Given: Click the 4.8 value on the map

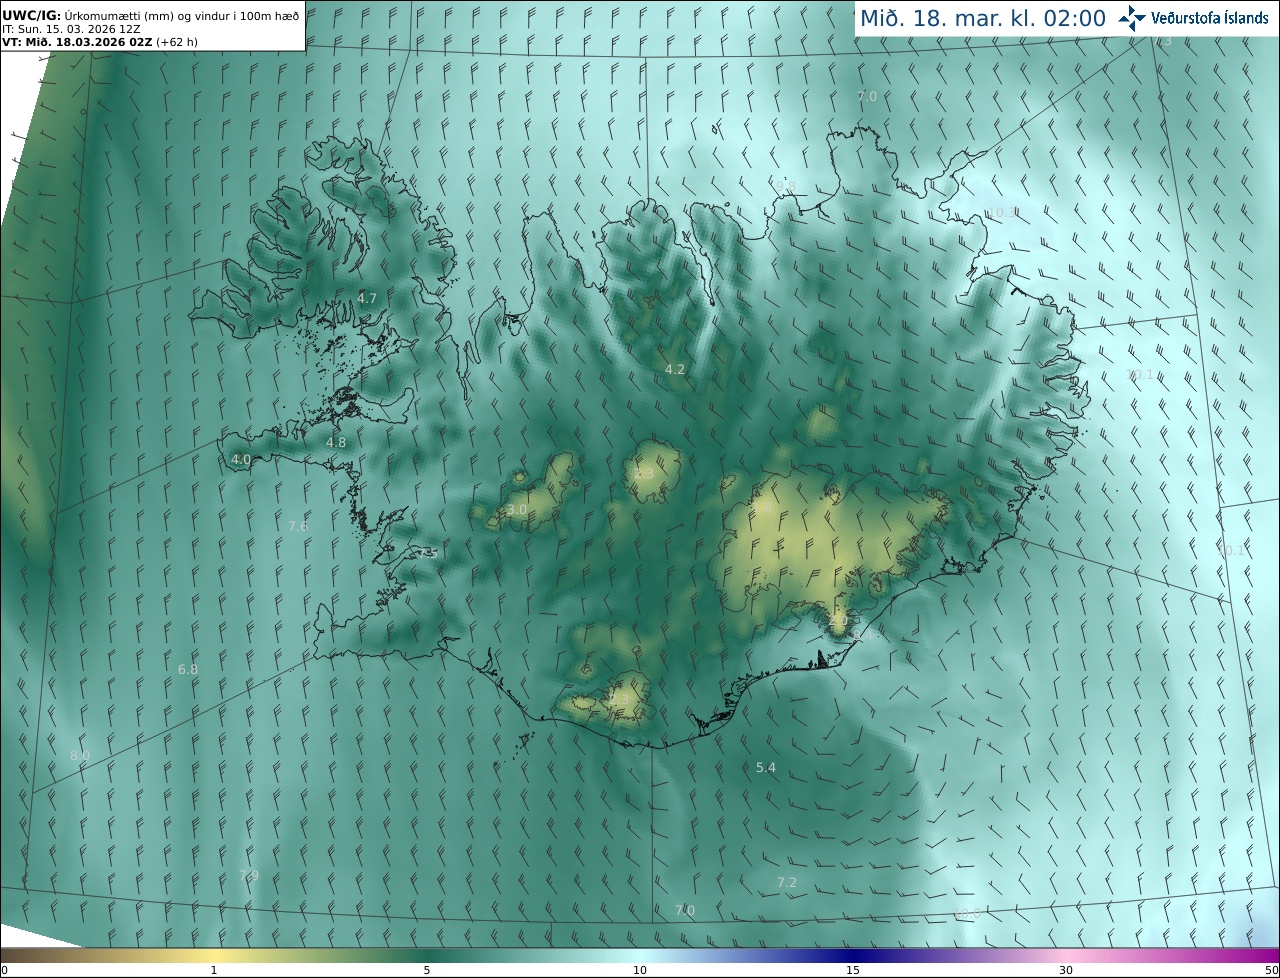Looking at the screenshot, I should click(x=336, y=442).
